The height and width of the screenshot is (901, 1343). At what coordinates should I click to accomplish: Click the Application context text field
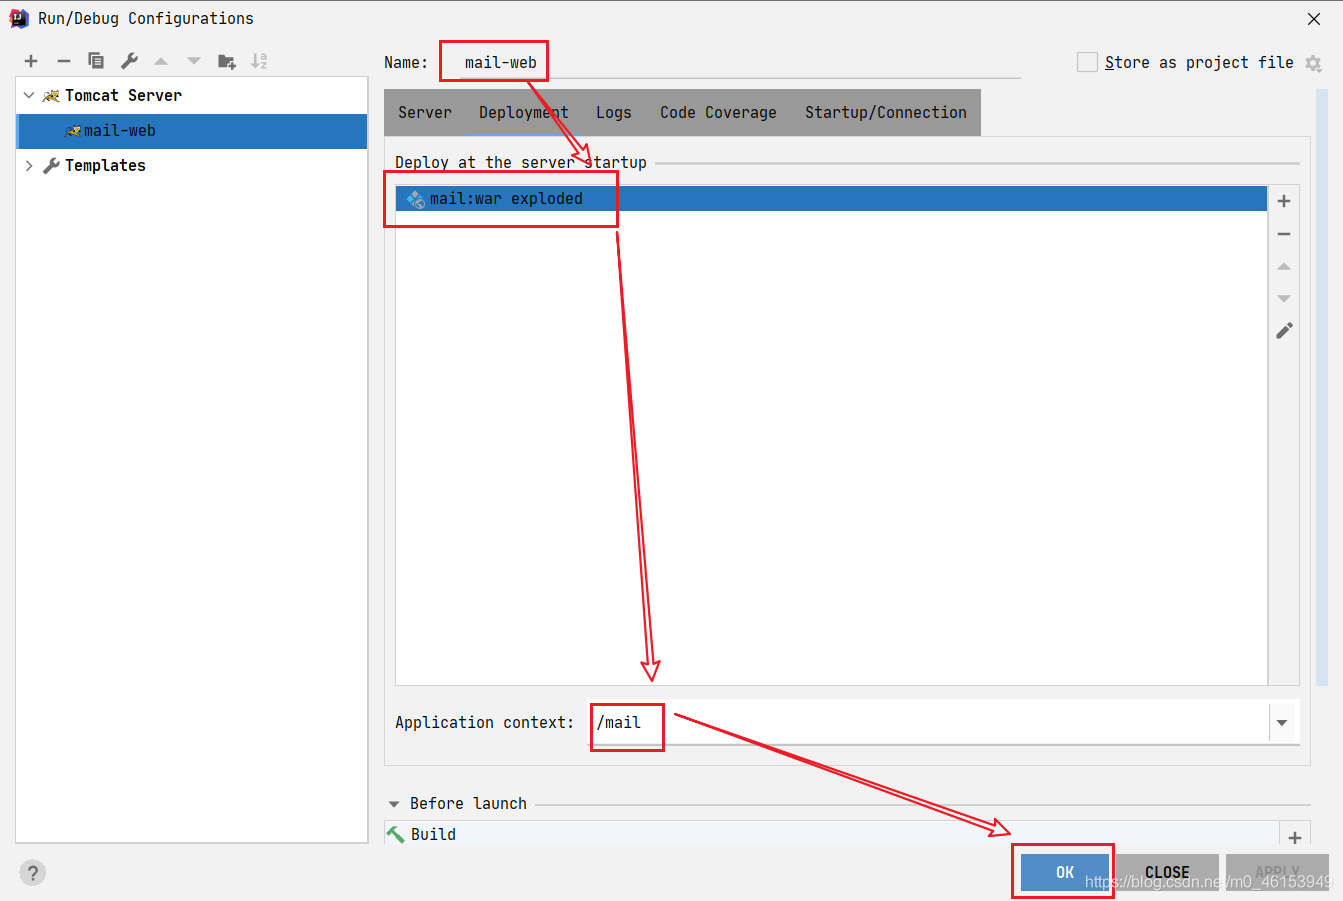[929, 722]
